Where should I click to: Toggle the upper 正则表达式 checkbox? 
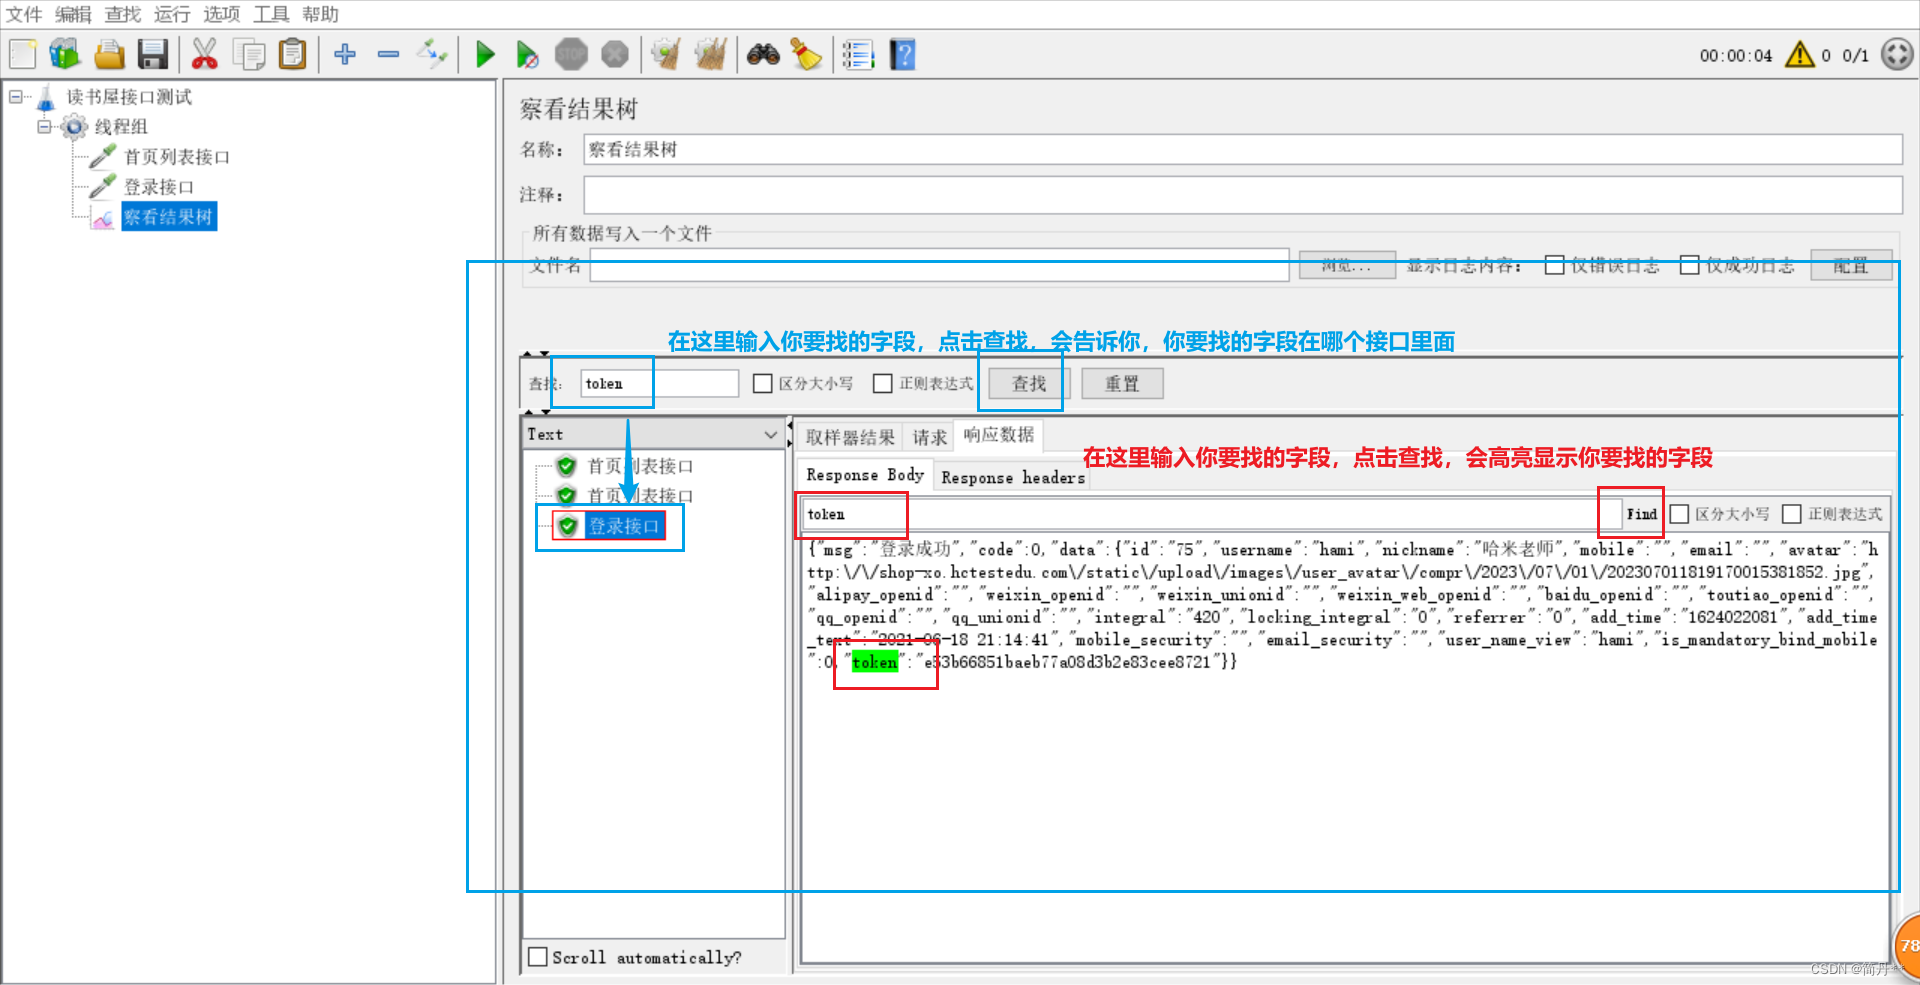tap(883, 383)
